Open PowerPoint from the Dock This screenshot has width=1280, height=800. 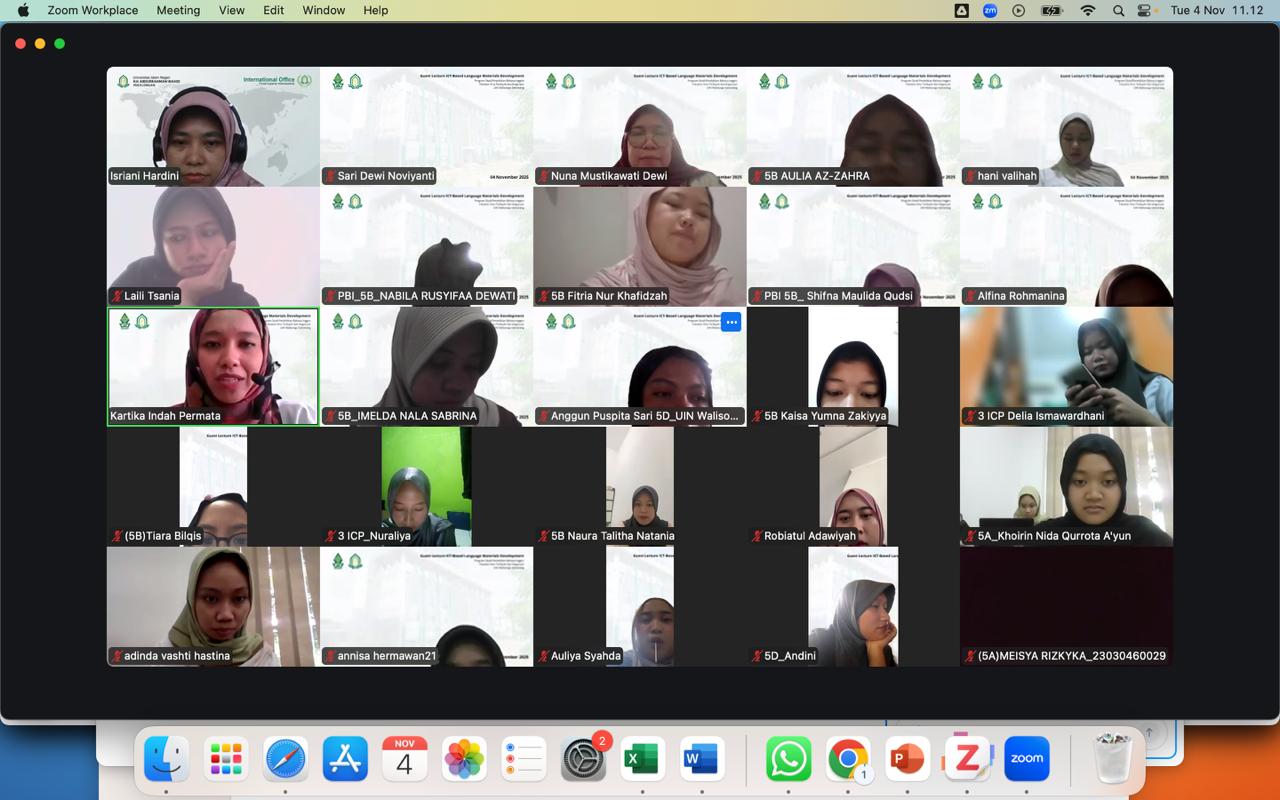pos(907,759)
